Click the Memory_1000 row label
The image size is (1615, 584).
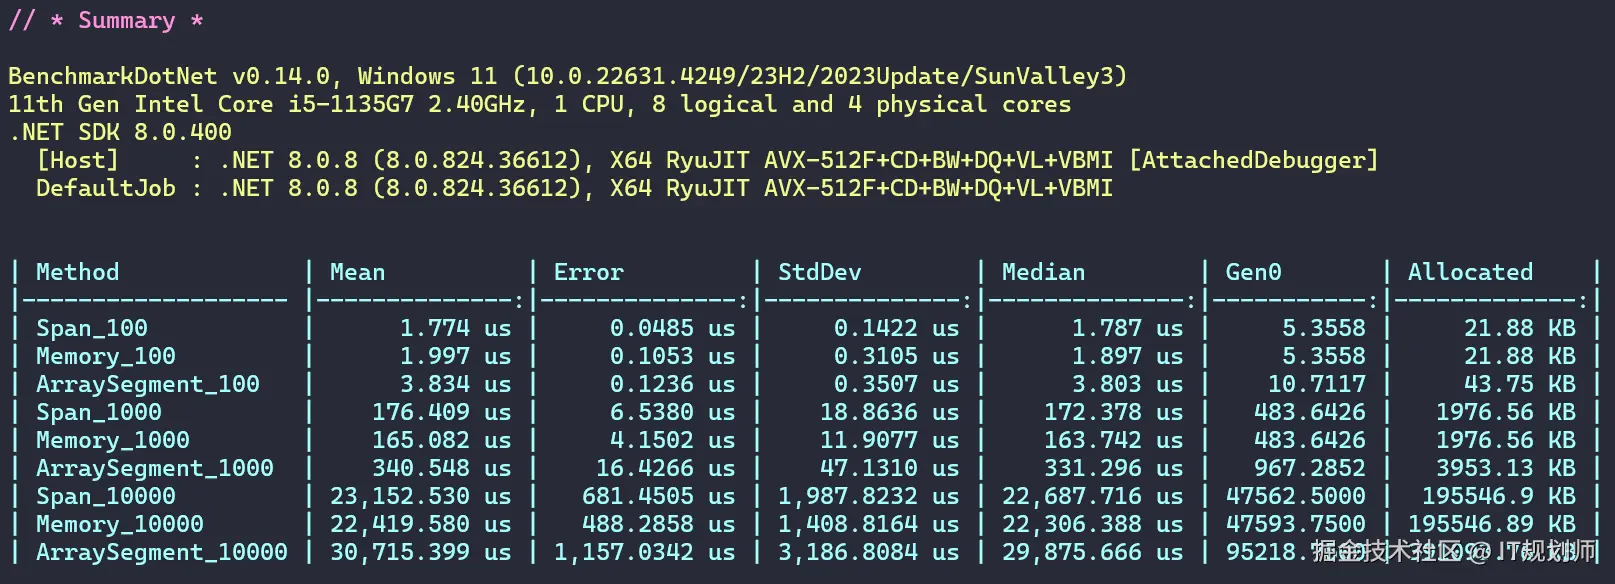pos(113,440)
